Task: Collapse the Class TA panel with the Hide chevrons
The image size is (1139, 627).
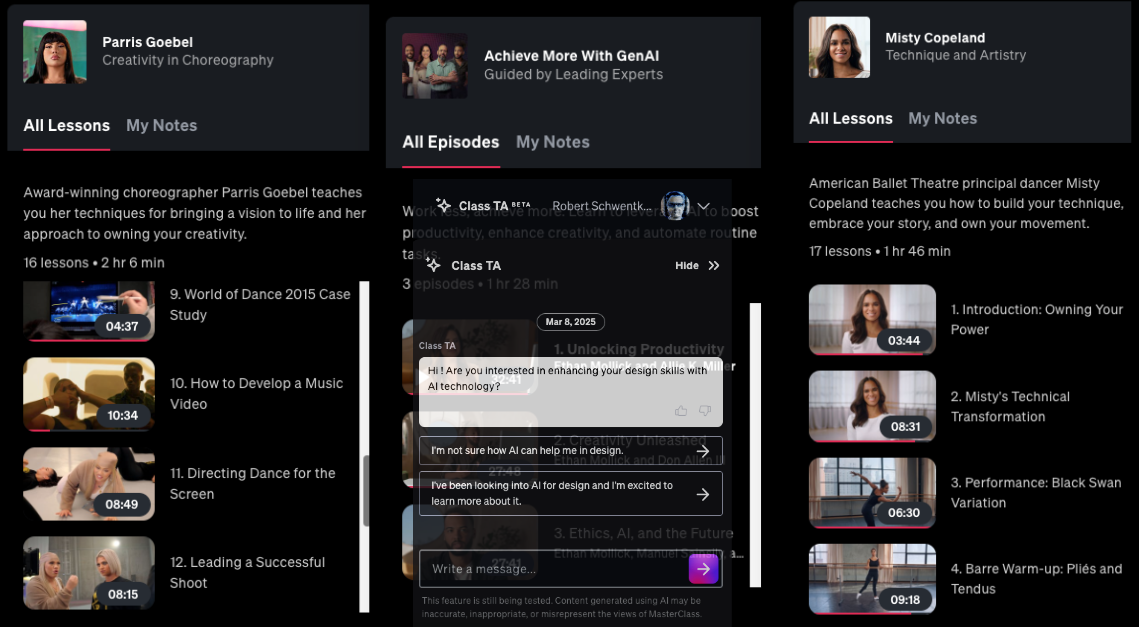Action: pyautogui.click(x=714, y=266)
